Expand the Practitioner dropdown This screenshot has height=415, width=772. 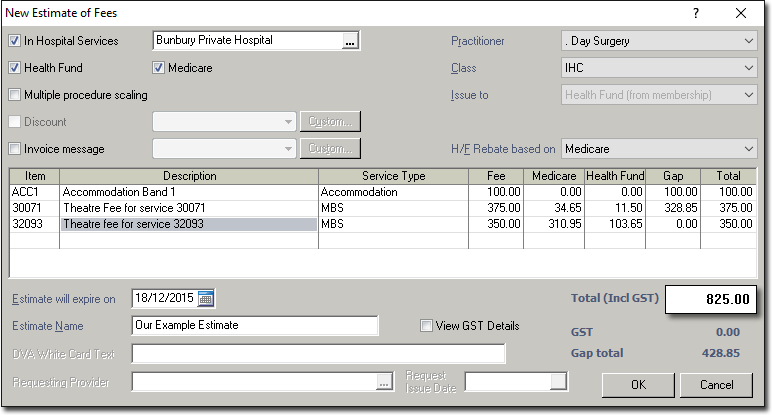(749, 41)
